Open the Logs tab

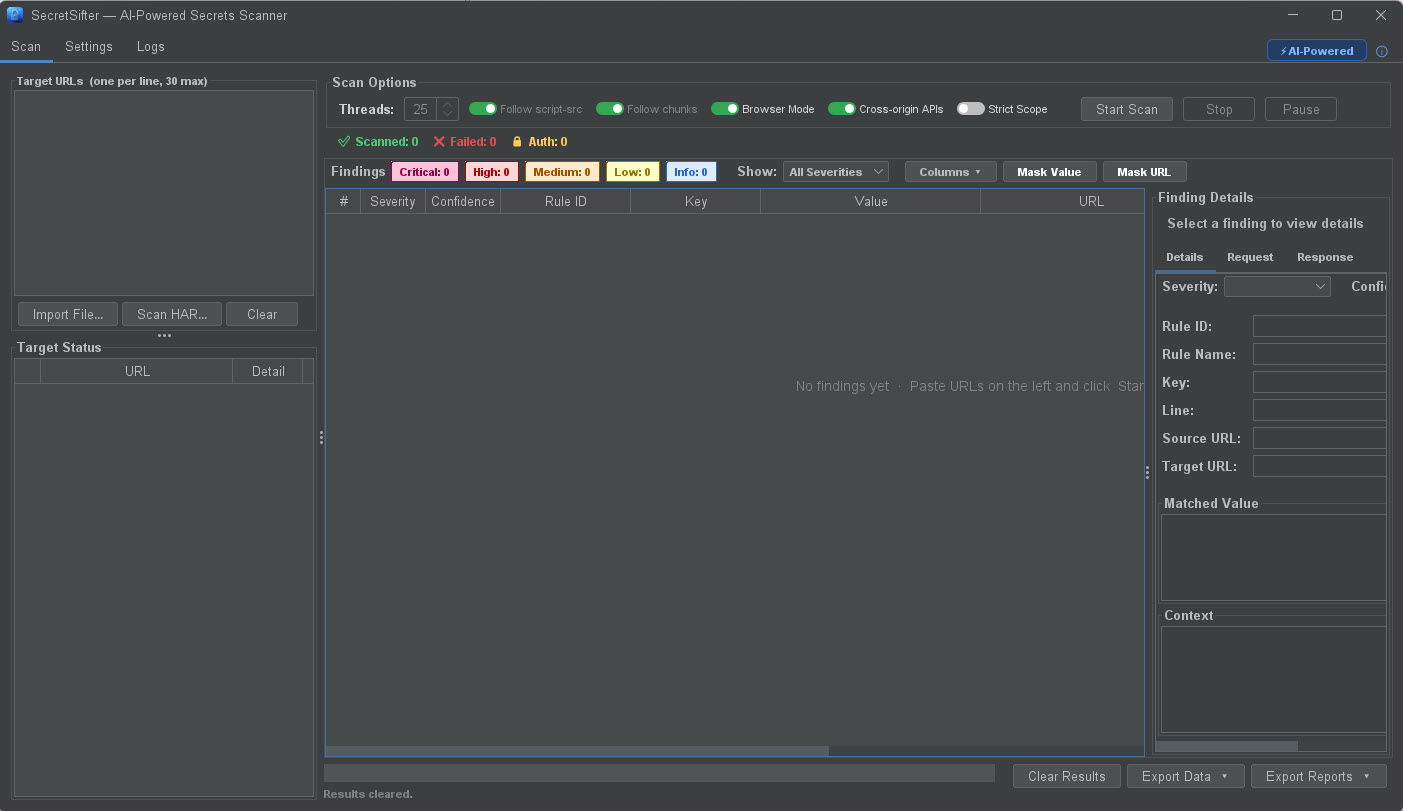point(151,47)
